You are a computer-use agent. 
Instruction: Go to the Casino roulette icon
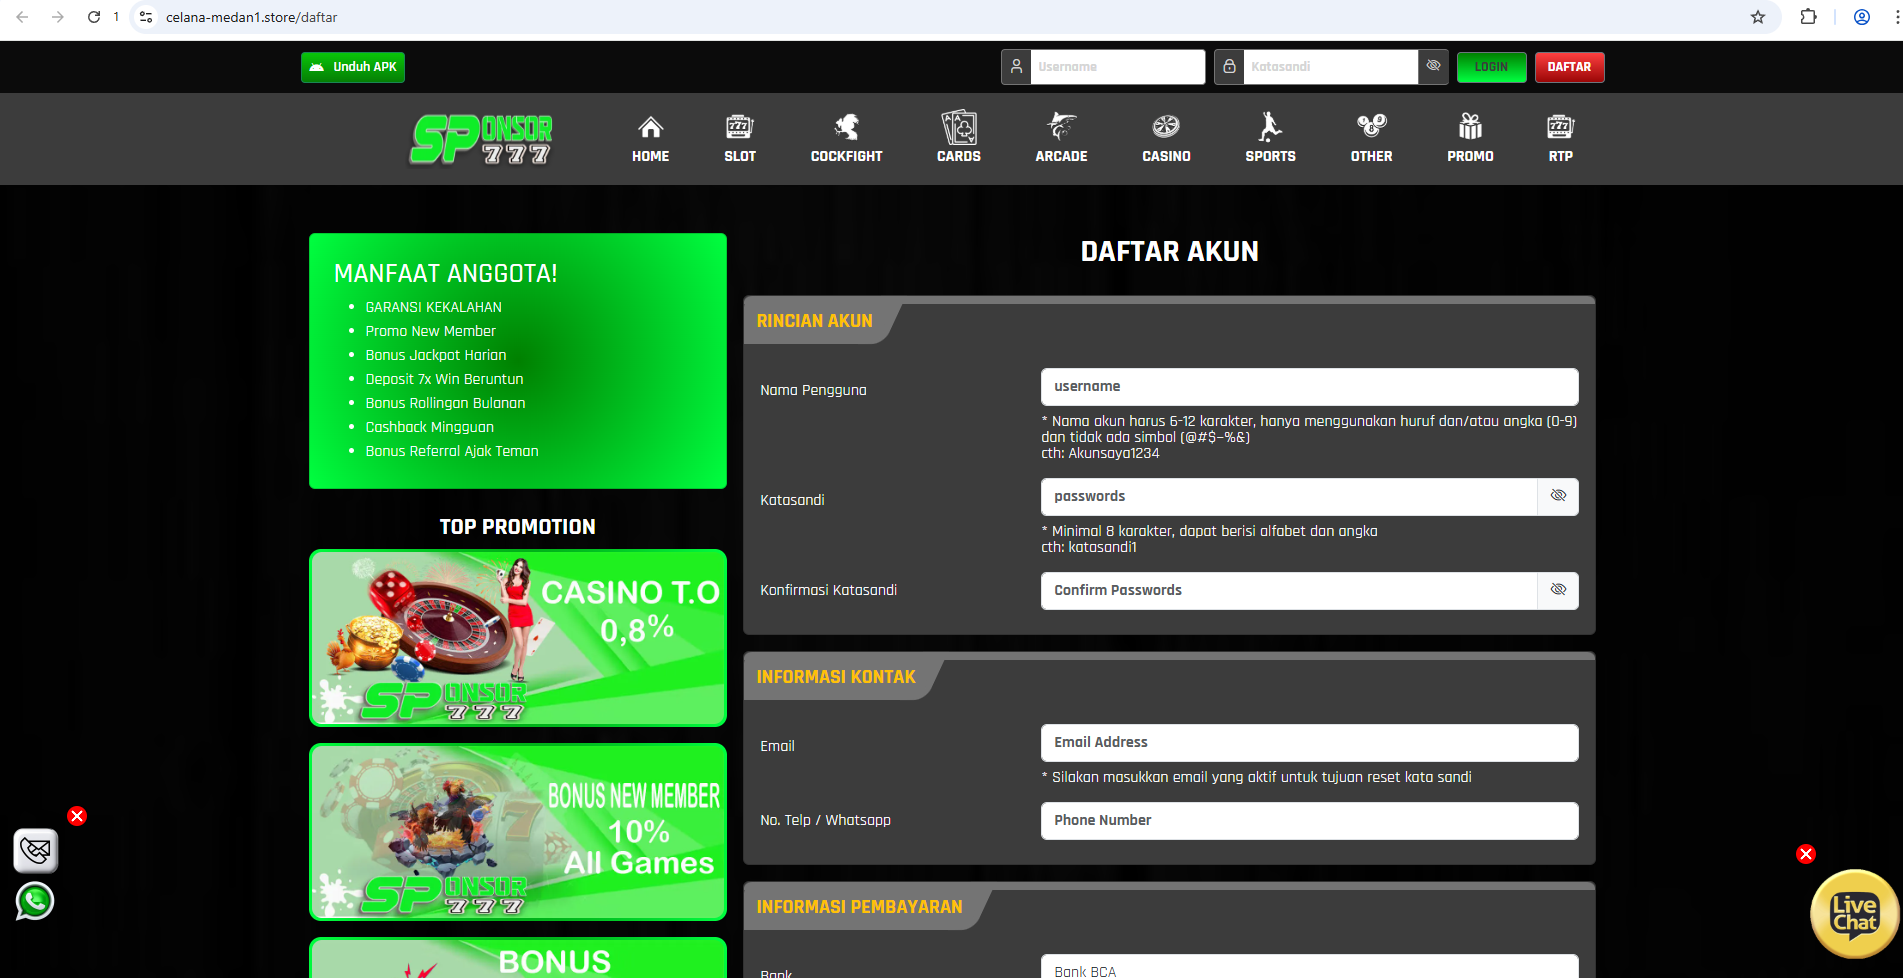tap(1166, 127)
